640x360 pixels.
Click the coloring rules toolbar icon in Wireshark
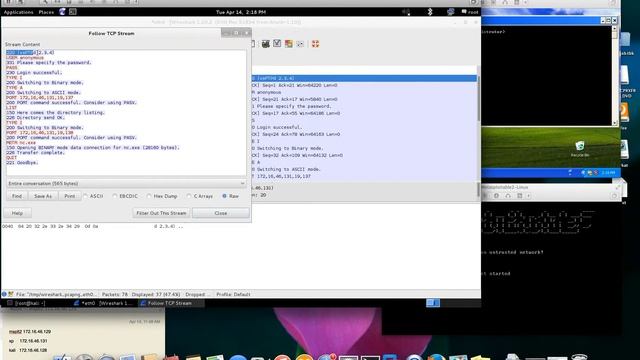pos(289,44)
